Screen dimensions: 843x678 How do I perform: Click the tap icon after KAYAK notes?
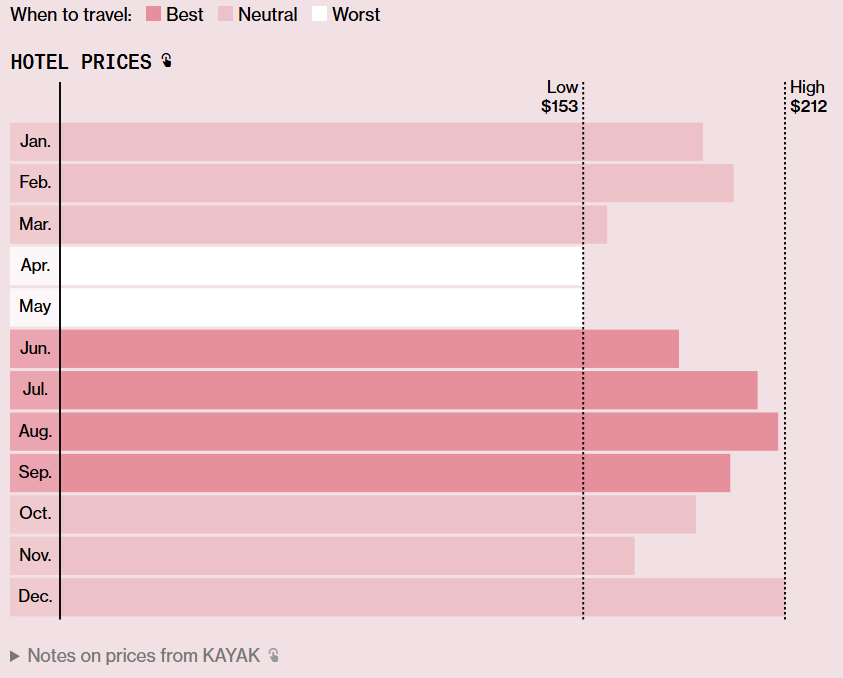(x=273, y=656)
